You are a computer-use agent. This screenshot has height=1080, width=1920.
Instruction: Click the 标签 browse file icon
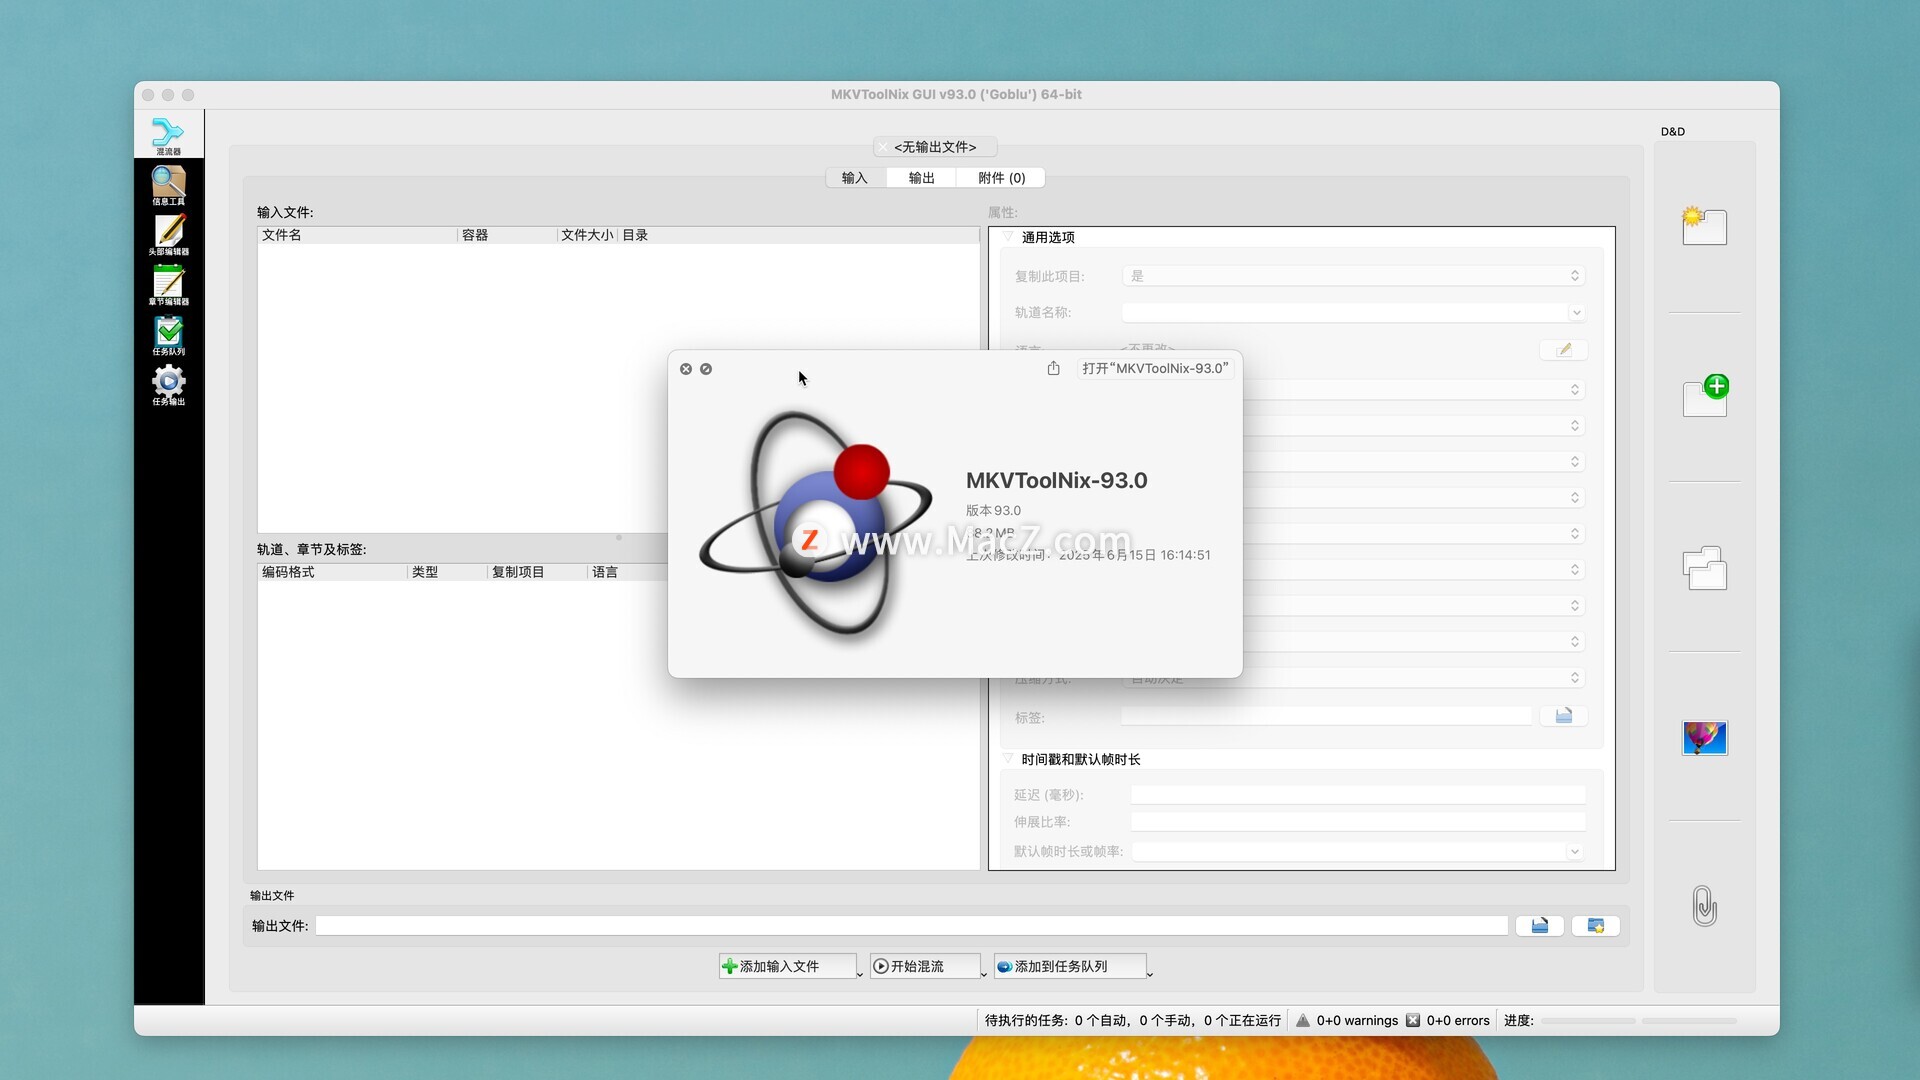pyautogui.click(x=1564, y=716)
